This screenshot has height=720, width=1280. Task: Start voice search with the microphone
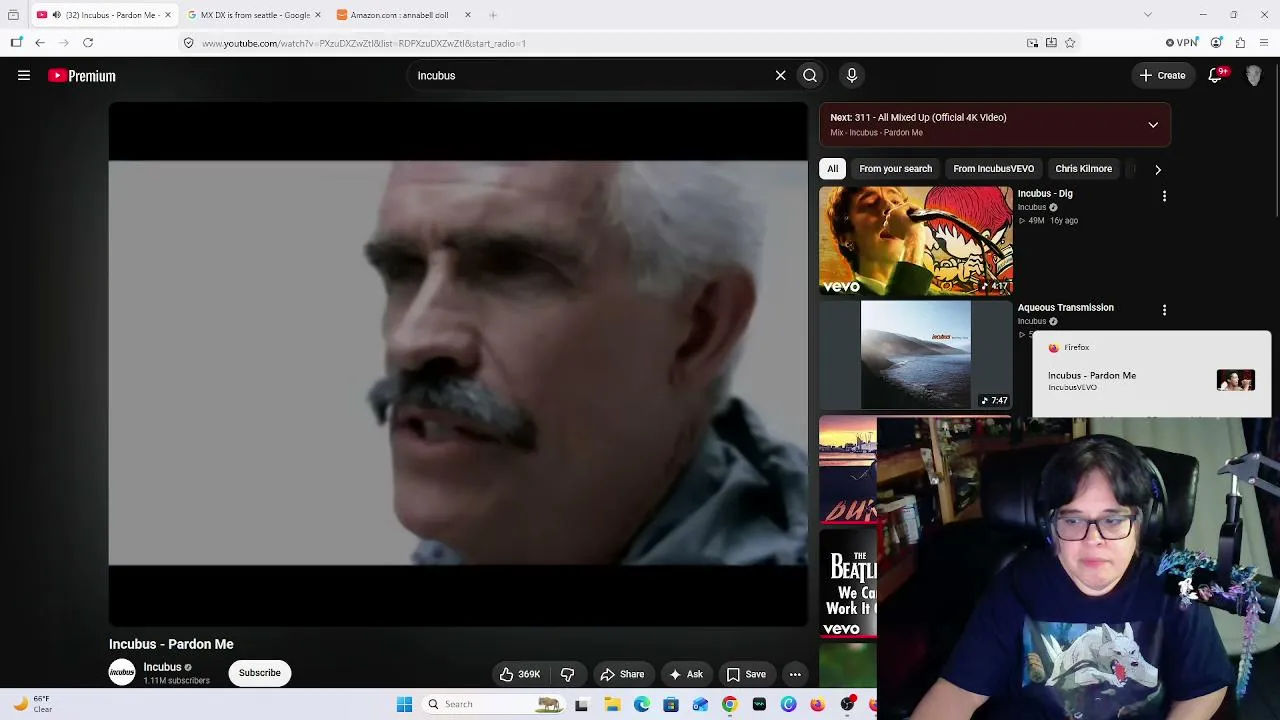(x=852, y=75)
